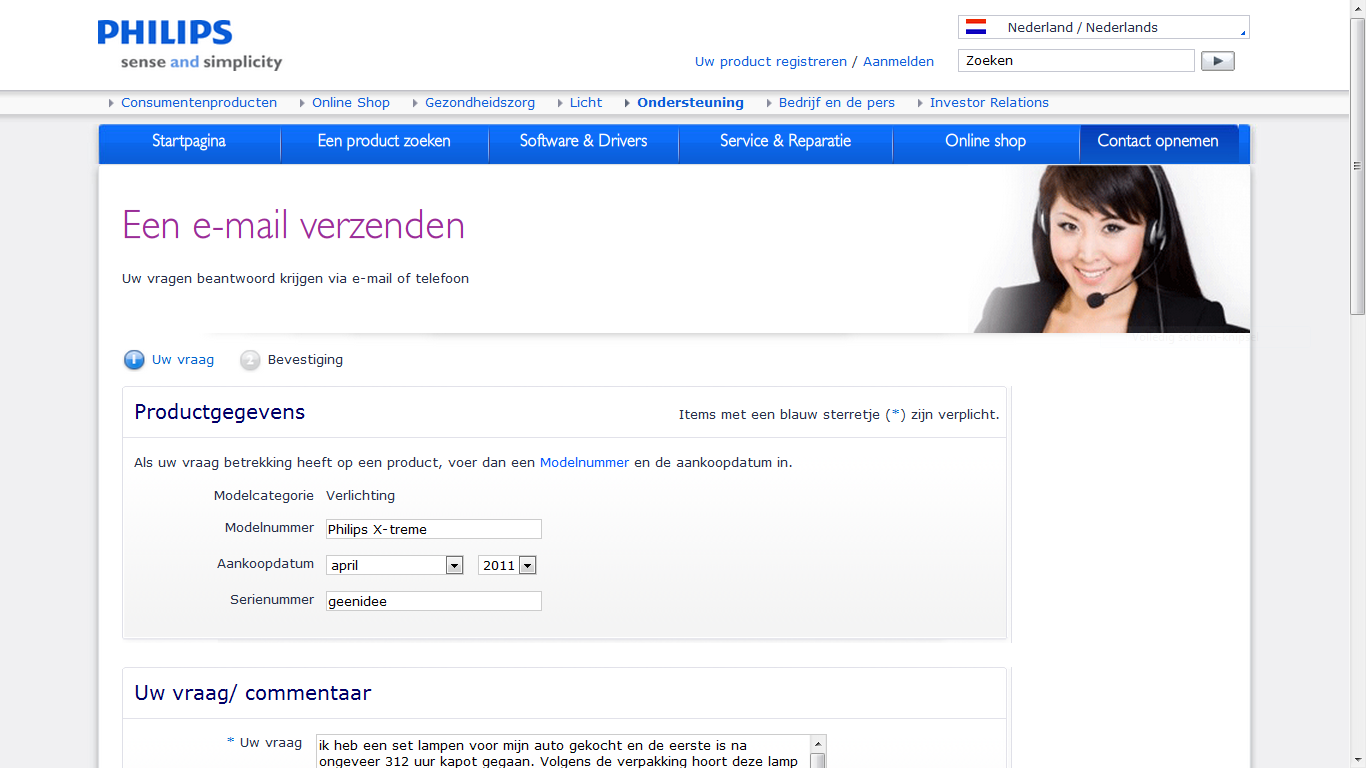Switch to the Software & Drivers tab
The image size is (1366, 768).
click(x=583, y=142)
